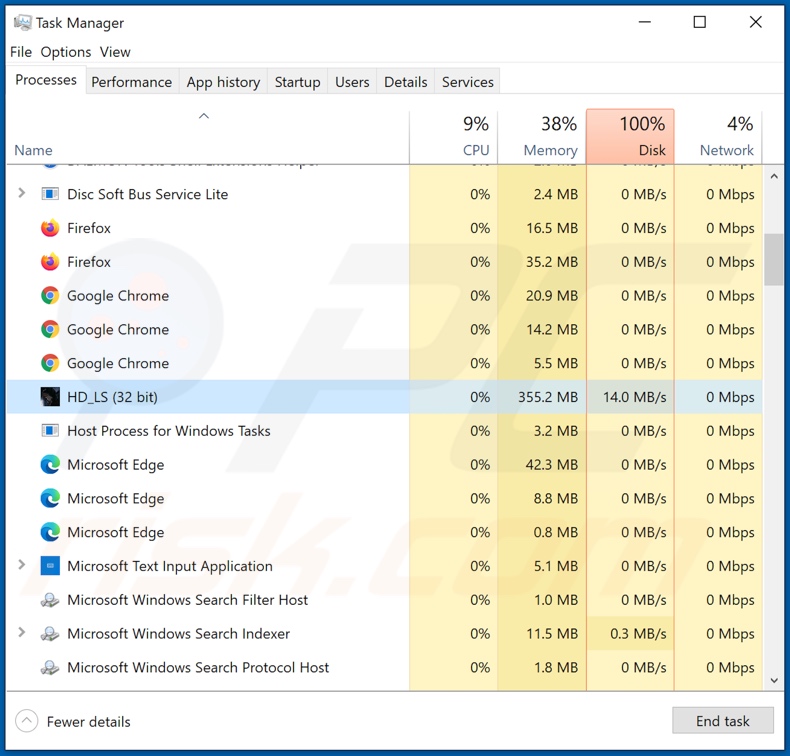Click the Microsoft Edge icon using 8.8 MB
This screenshot has height=756, width=790.
pyautogui.click(x=50, y=498)
